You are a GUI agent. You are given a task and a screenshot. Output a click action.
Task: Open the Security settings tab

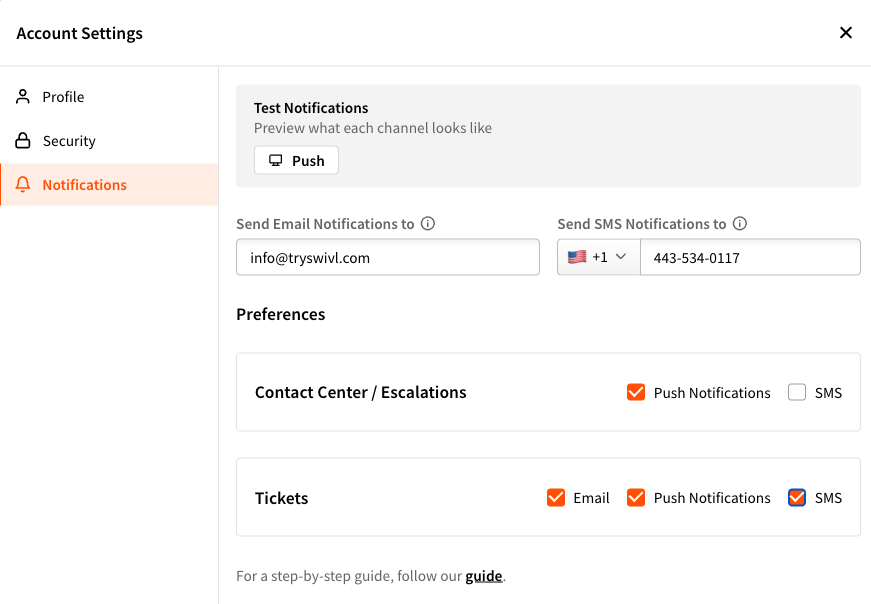tap(109, 141)
